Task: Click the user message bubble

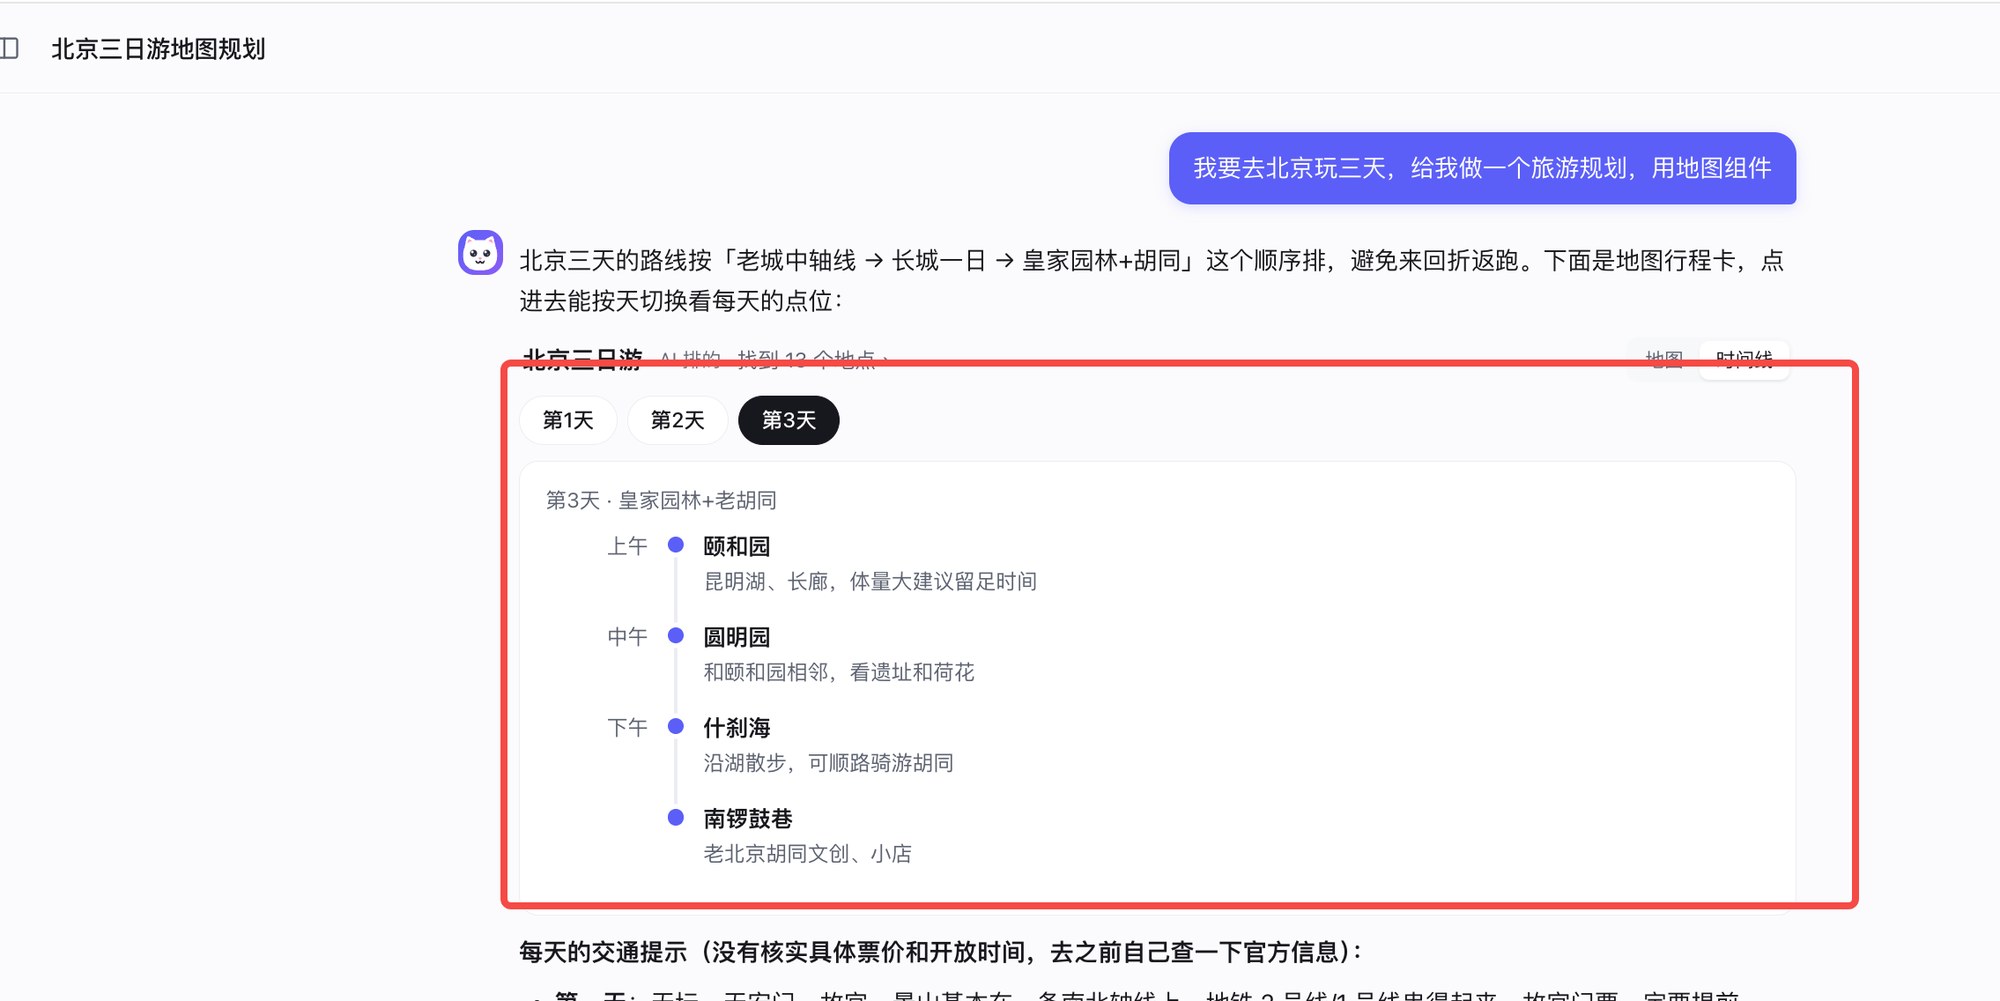Action: click(1482, 168)
